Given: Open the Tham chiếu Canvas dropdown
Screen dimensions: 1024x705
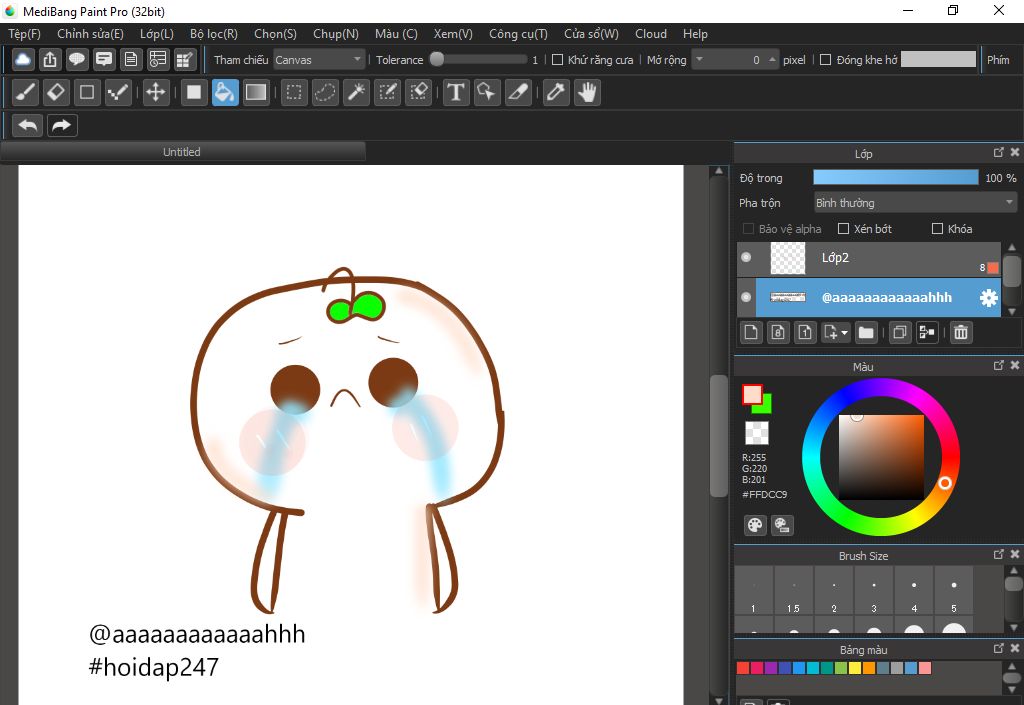Looking at the screenshot, I should click(x=318, y=60).
